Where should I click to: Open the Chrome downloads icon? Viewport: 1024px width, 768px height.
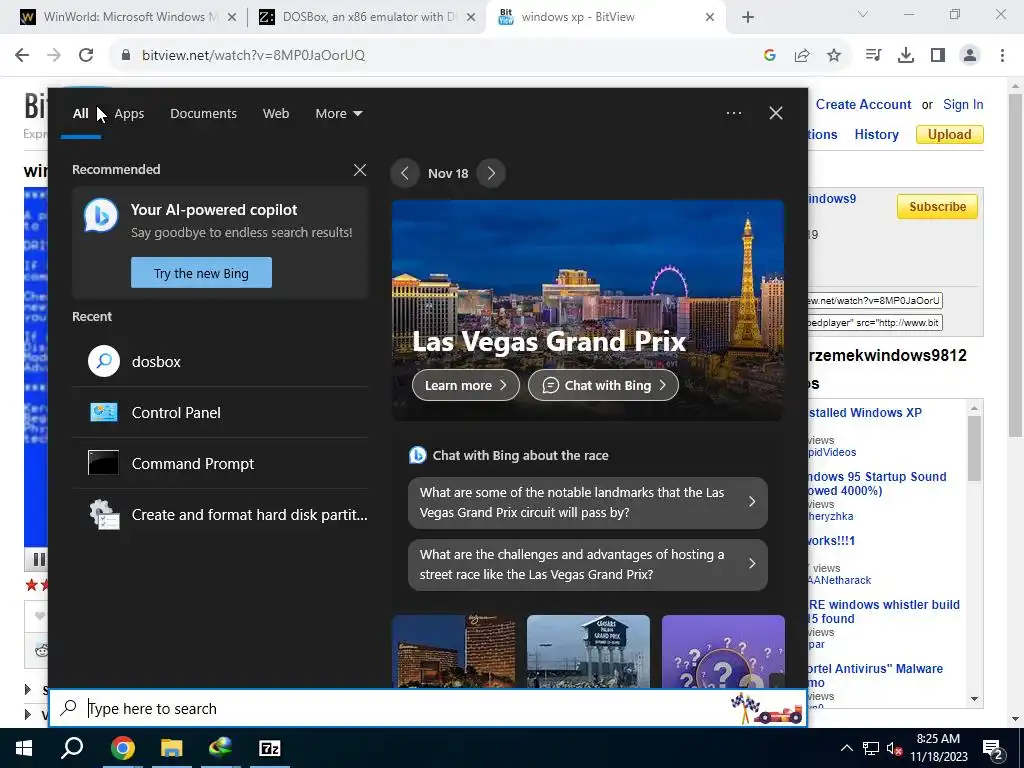(x=906, y=56)
